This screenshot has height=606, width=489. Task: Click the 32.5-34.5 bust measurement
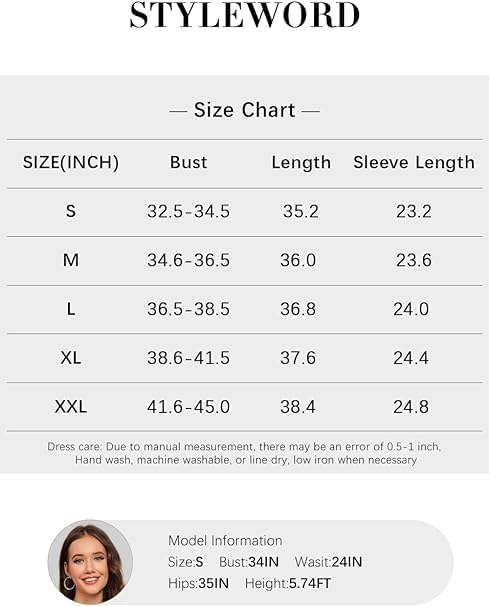pos(189,211)
